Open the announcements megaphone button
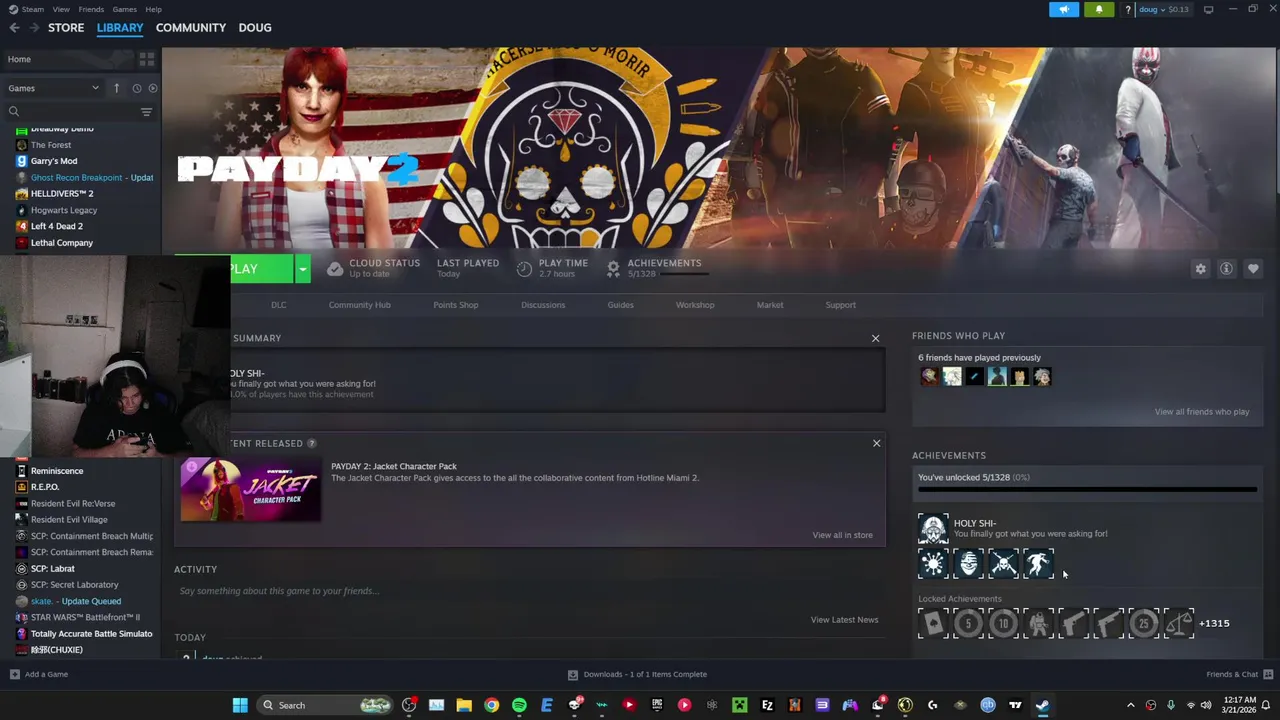 1064,9
